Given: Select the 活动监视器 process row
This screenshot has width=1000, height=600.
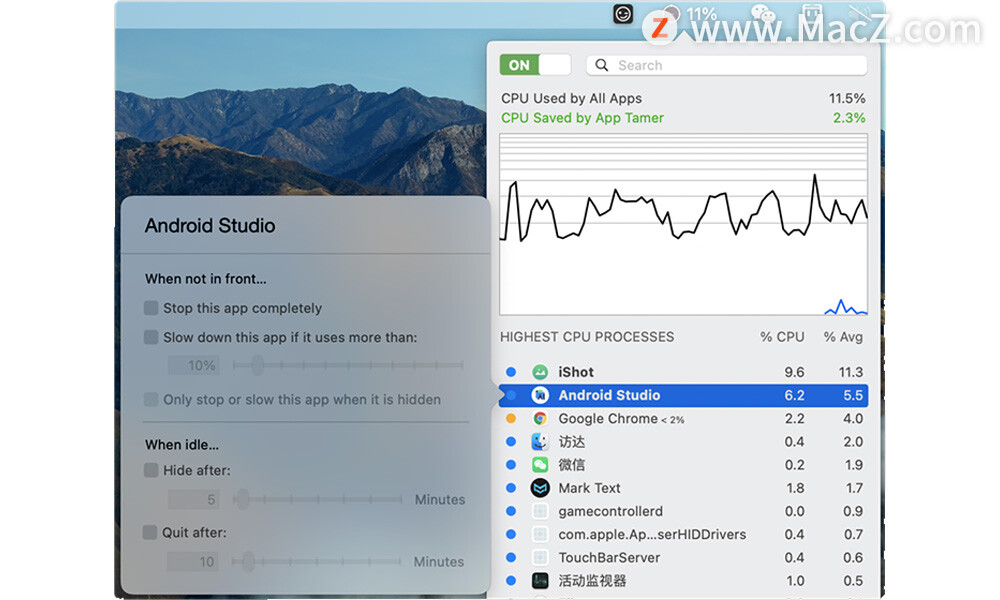Looking at the screenshot, I should (683, 581).
